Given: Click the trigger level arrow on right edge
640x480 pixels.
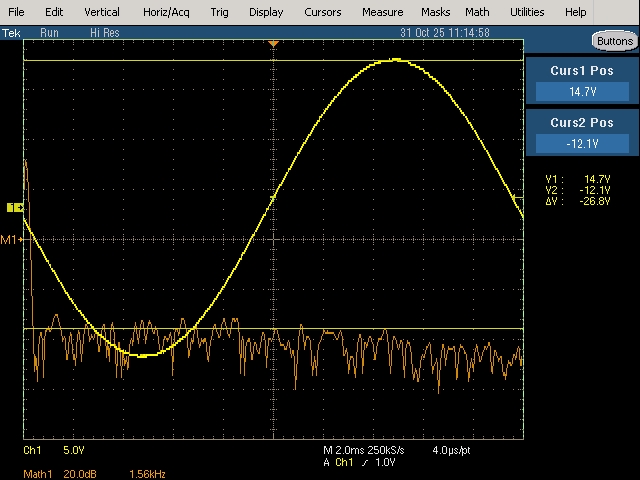Looking at the screenshot, I should coord(518,198).
